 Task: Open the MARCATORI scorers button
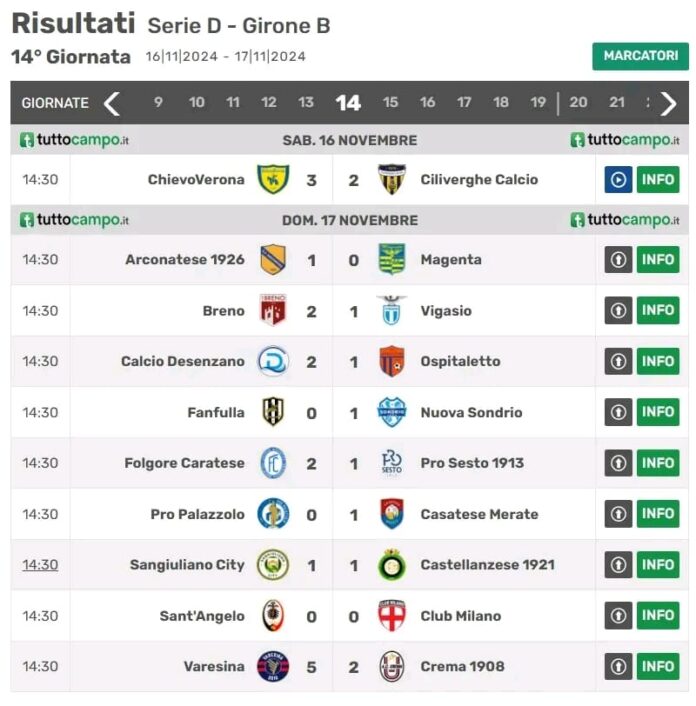(x=640, y=56)
